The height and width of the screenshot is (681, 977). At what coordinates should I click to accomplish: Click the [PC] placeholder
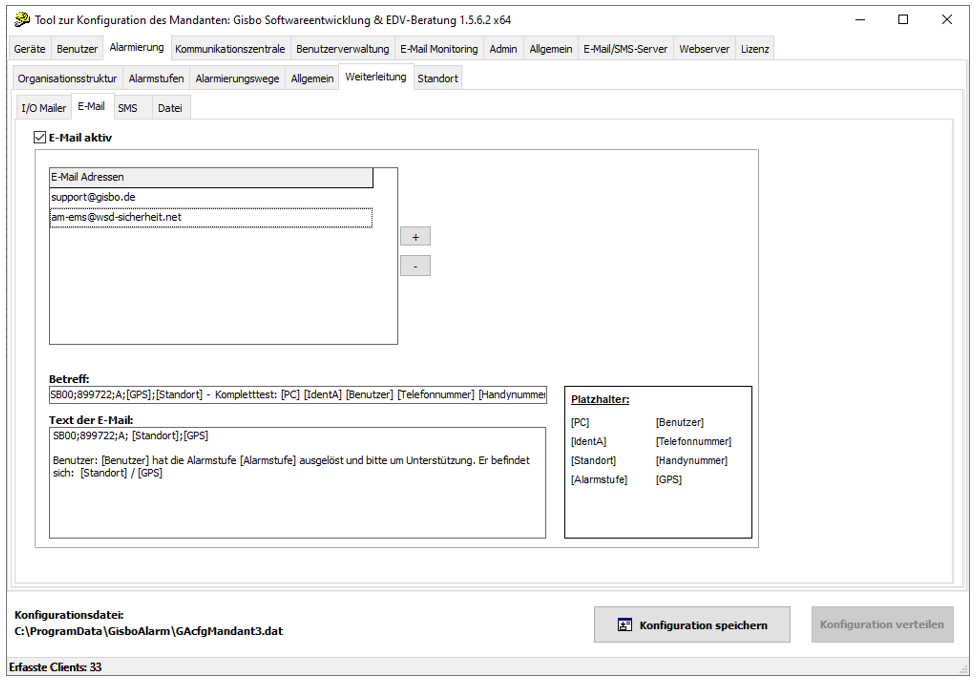coord(579,422)
